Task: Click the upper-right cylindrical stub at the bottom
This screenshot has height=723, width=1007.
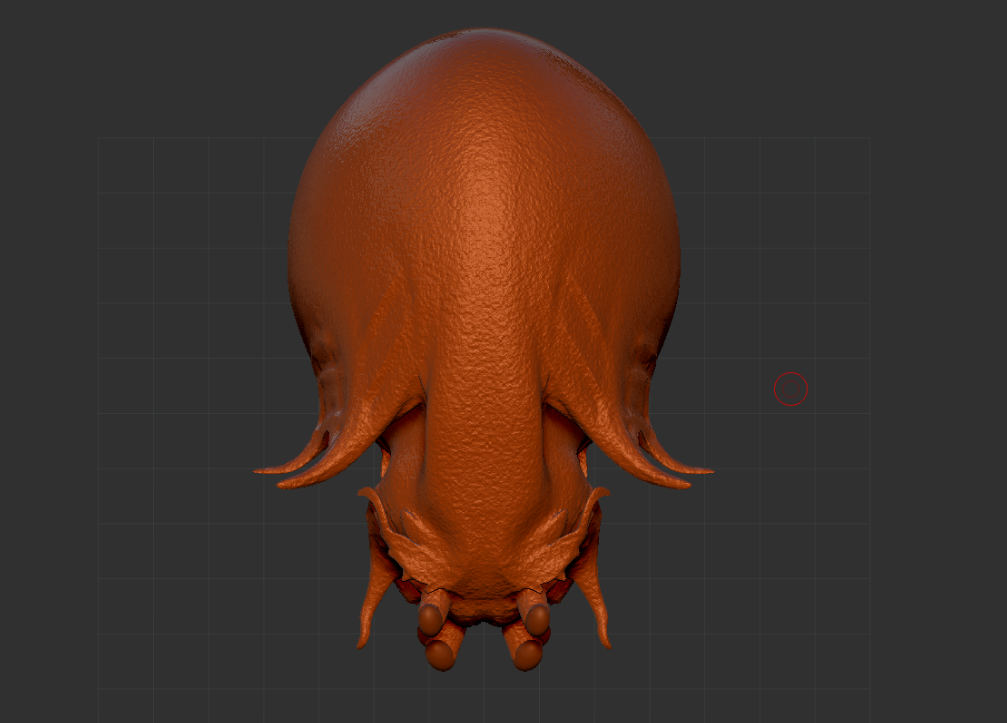Action: click(533, 614)
